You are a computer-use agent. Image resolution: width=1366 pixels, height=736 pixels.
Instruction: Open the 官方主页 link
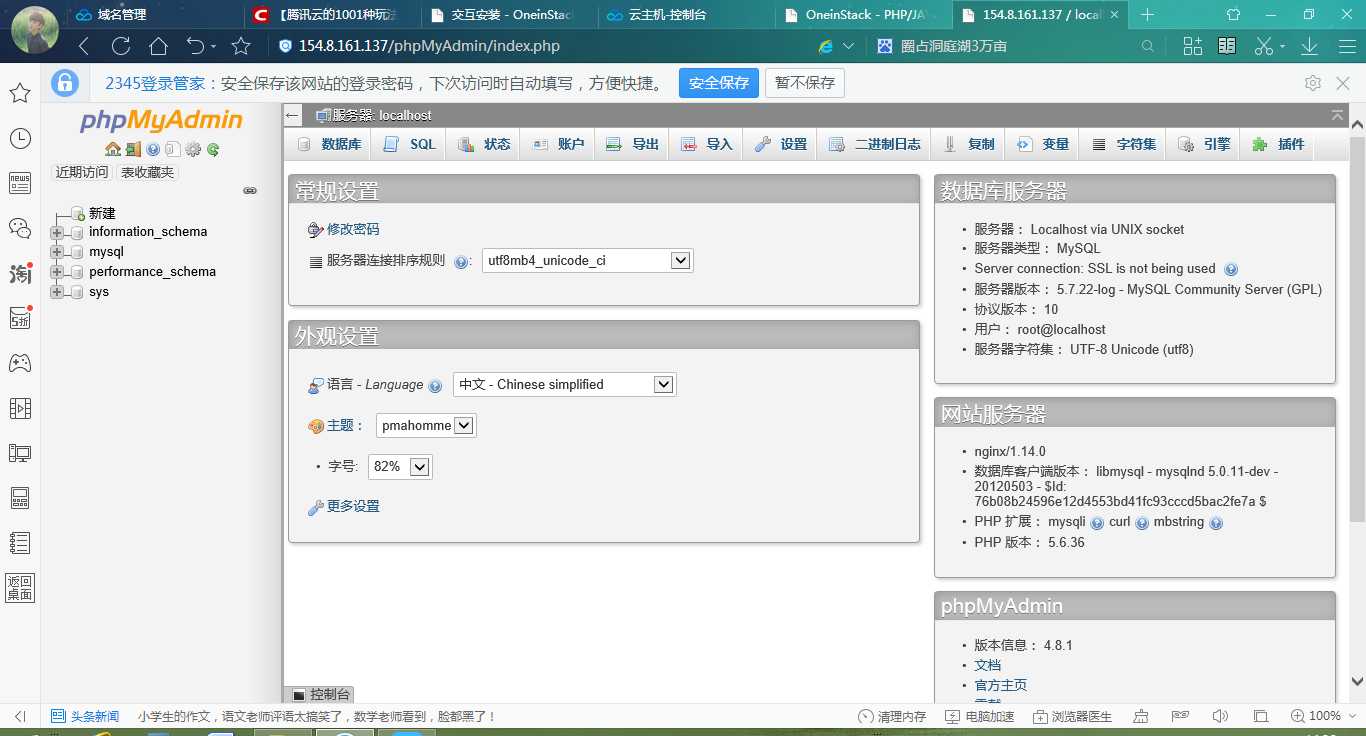1001,685
